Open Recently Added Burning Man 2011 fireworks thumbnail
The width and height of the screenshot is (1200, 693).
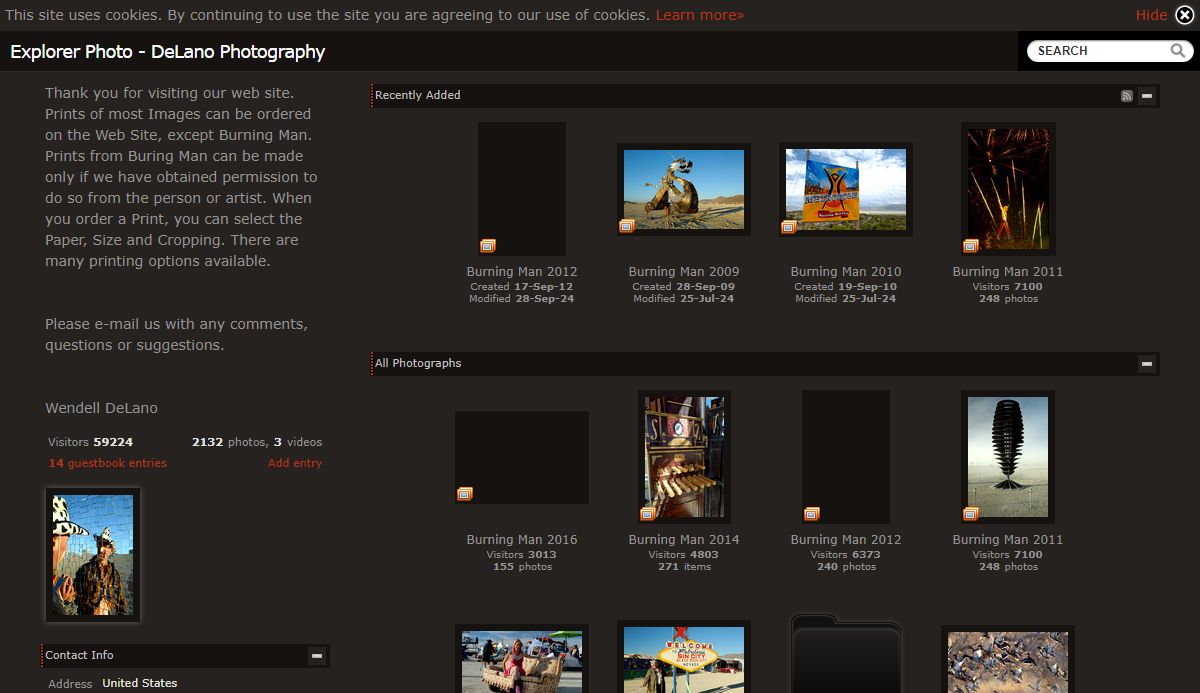pyautogui.click(x=1008, y=189)
